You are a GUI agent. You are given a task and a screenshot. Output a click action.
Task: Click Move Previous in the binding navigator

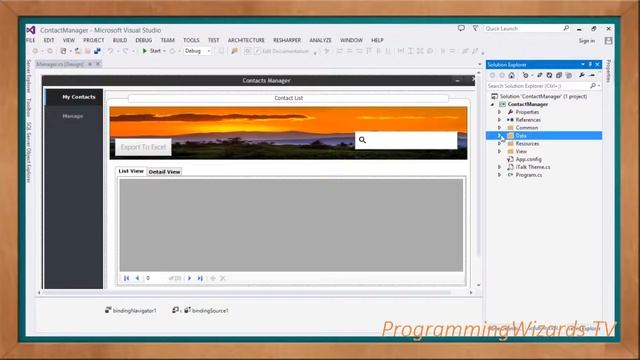pos(137,278)
